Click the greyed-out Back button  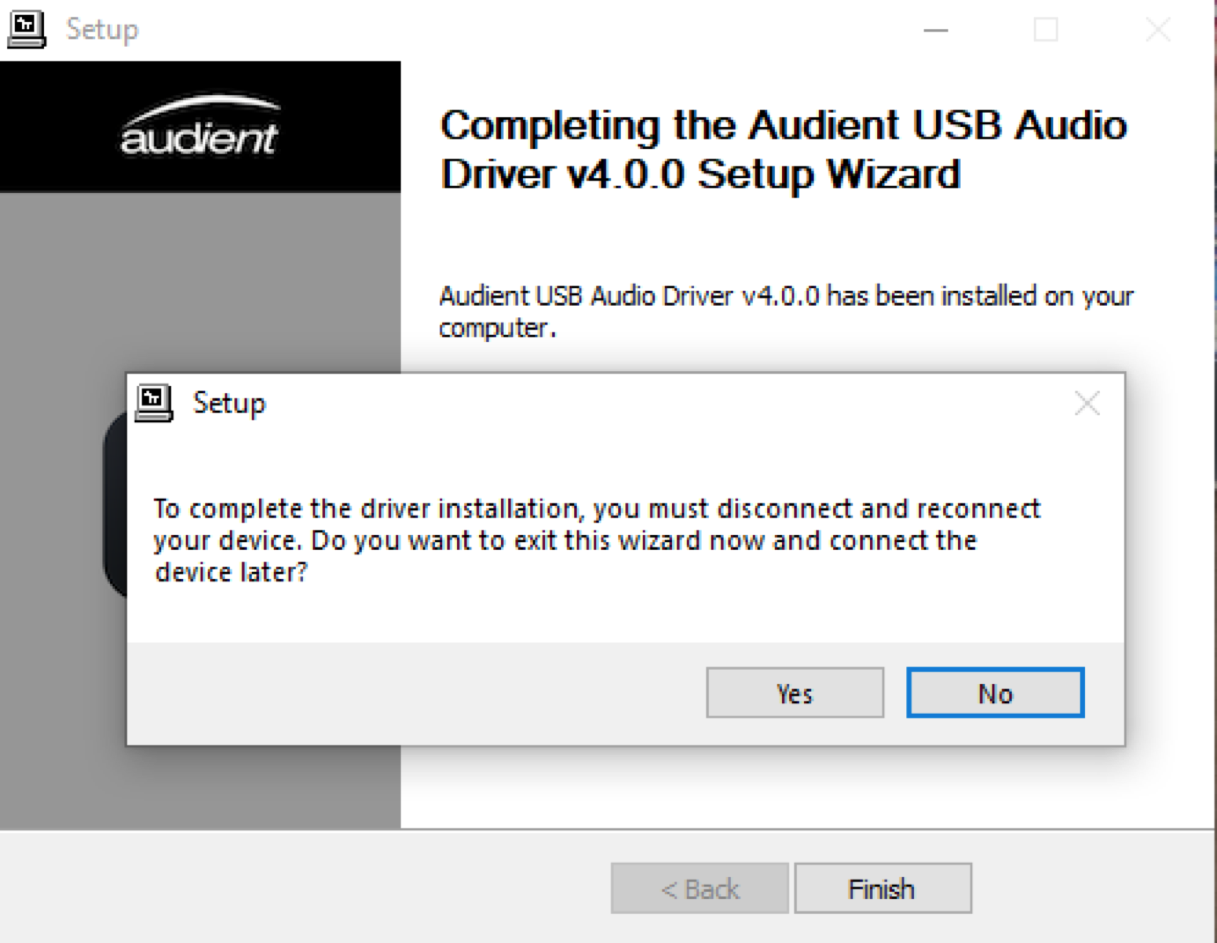pyautogui.click(x=700, y=888)
